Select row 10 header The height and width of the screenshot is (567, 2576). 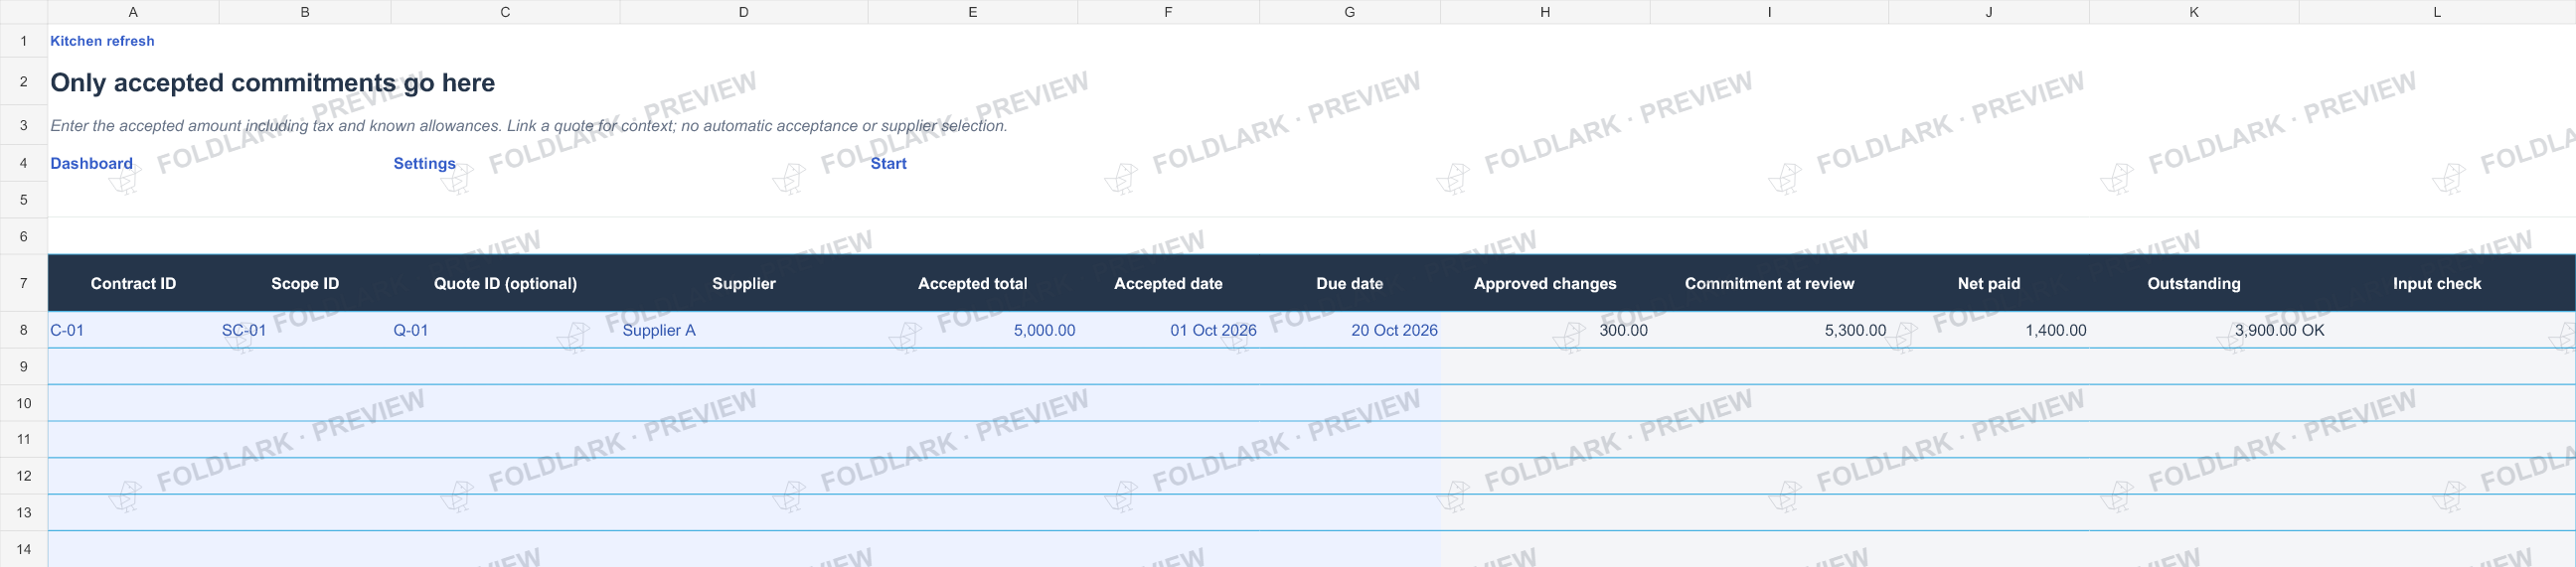tap(24, 403)
